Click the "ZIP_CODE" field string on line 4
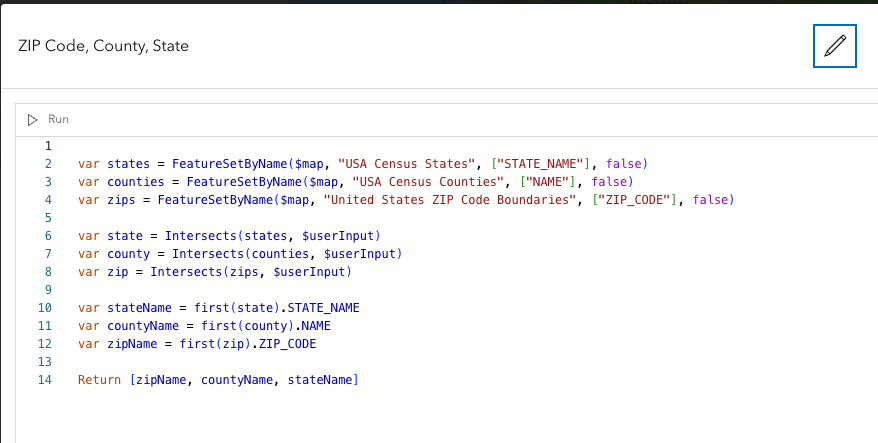Image resolution: width=878 pixels, height=443 pixels. [x=634, y=200]
